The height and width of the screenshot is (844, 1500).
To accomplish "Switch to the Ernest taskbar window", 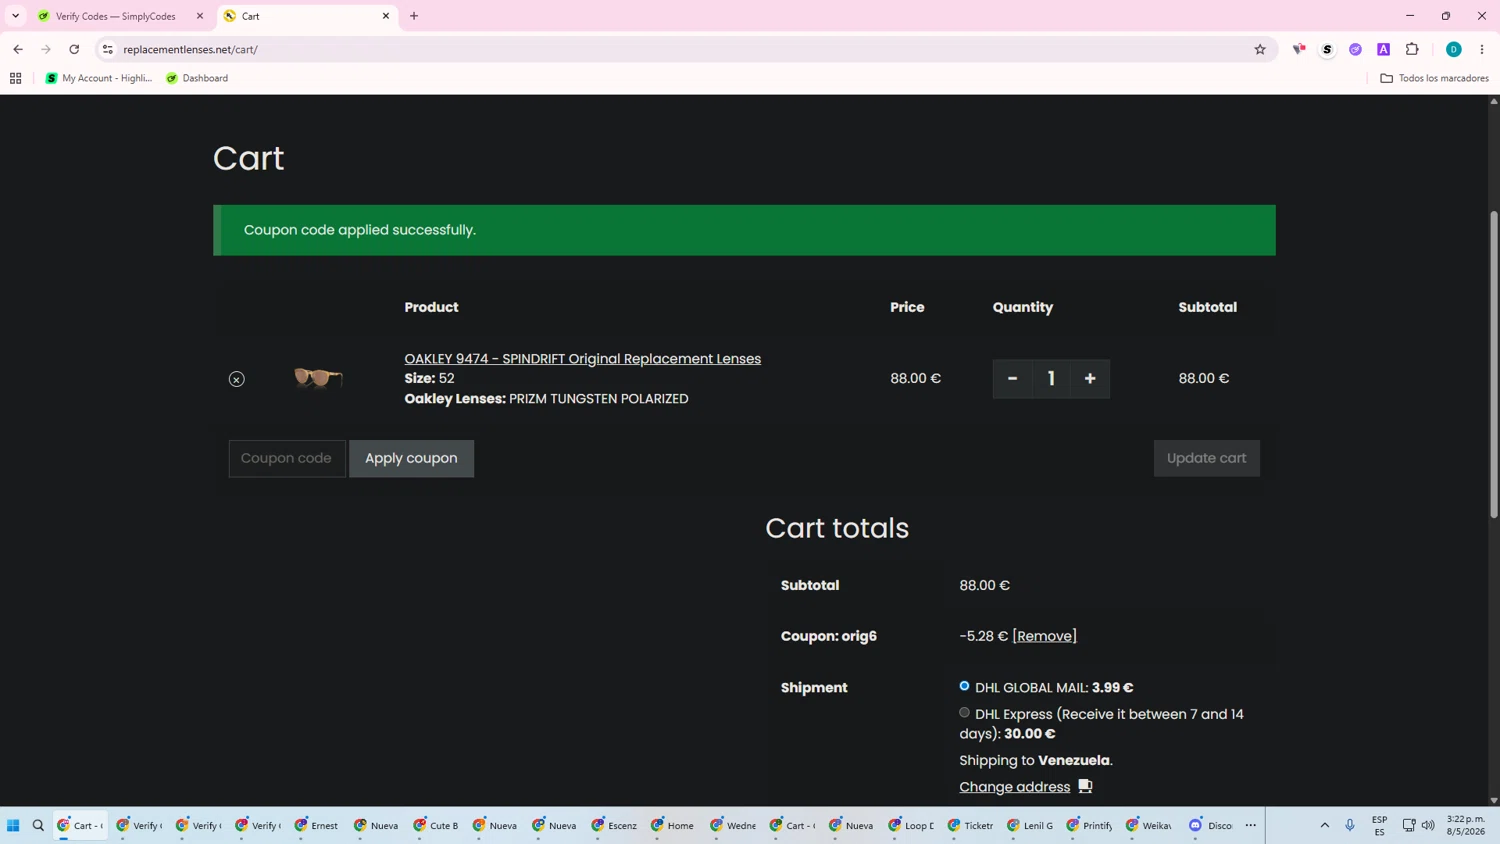I will (317, 825).
